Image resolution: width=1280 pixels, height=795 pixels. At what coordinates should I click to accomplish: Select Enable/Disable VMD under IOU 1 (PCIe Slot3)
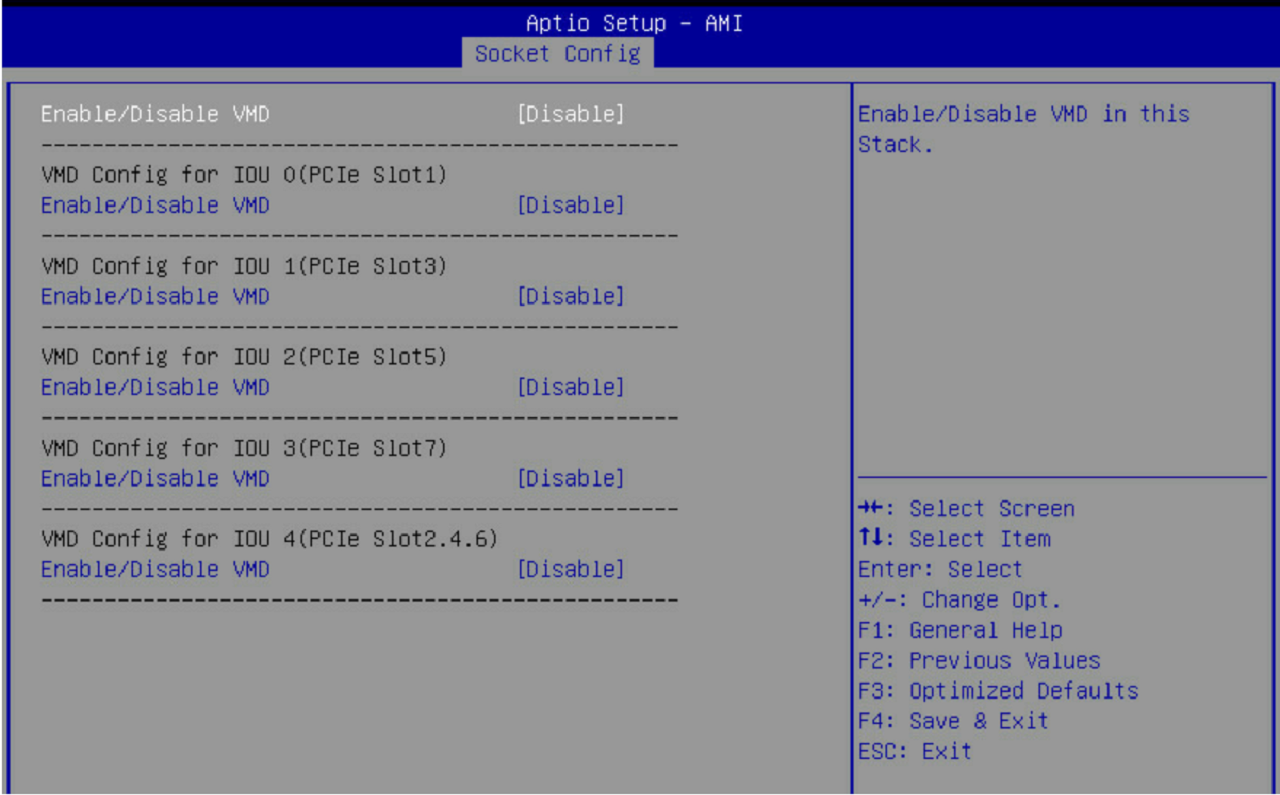pyautogui.click(x=155, y=296)
